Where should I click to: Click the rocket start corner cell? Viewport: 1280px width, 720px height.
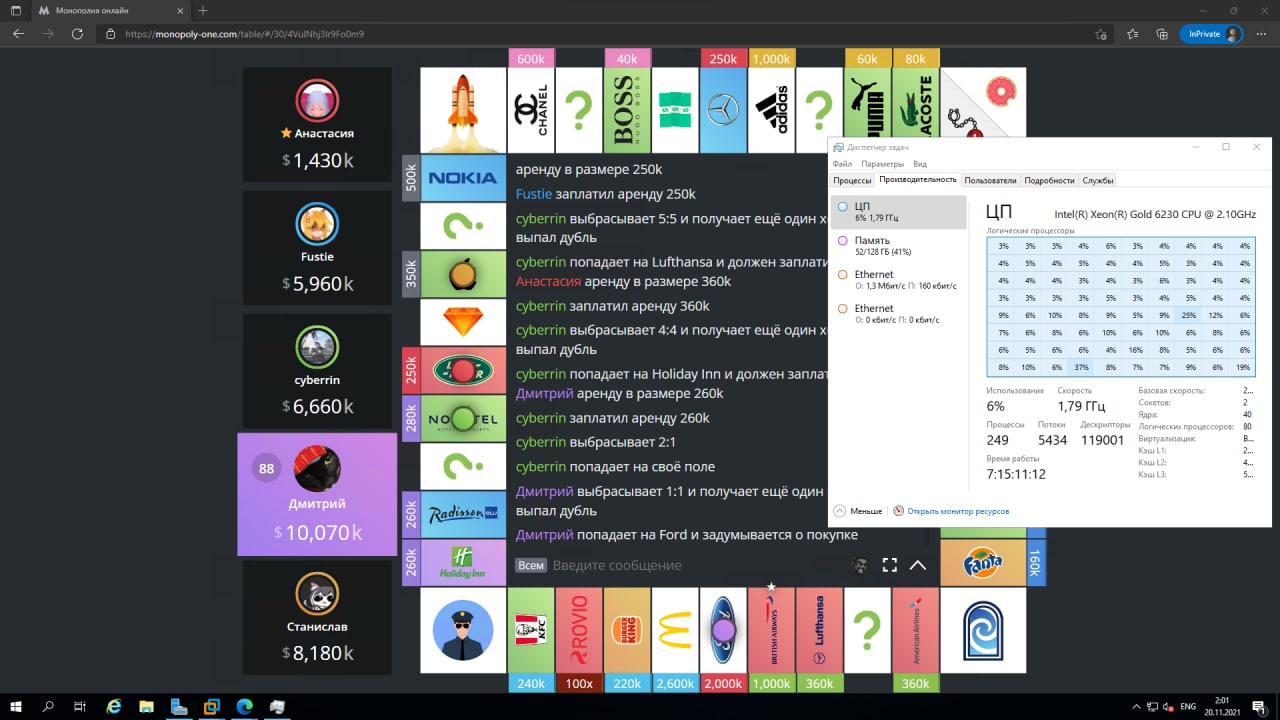tap(463, 110)
